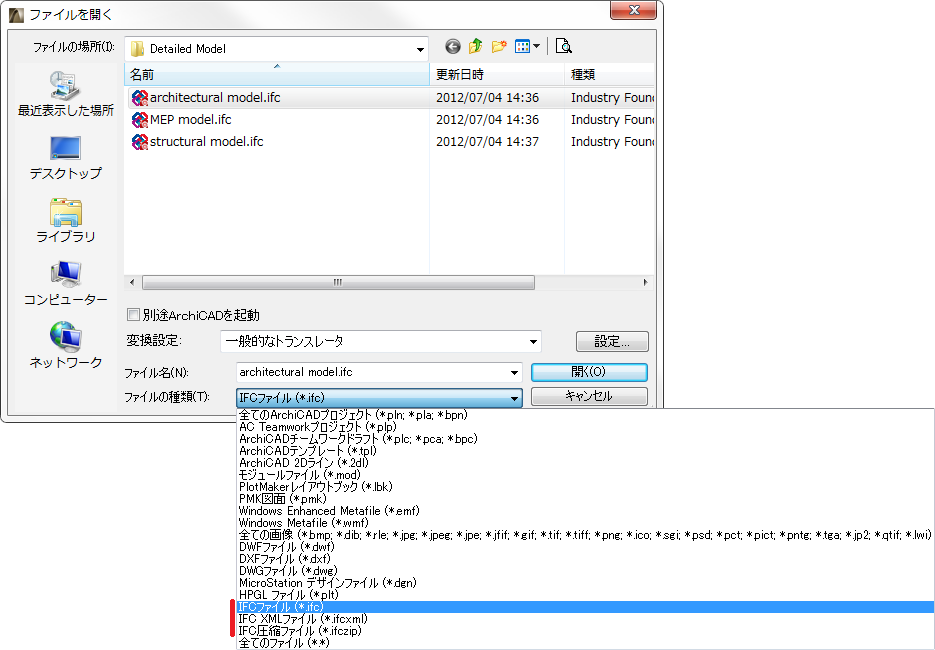Select the MEP model.ifc IFC icon

pos(139,121)
